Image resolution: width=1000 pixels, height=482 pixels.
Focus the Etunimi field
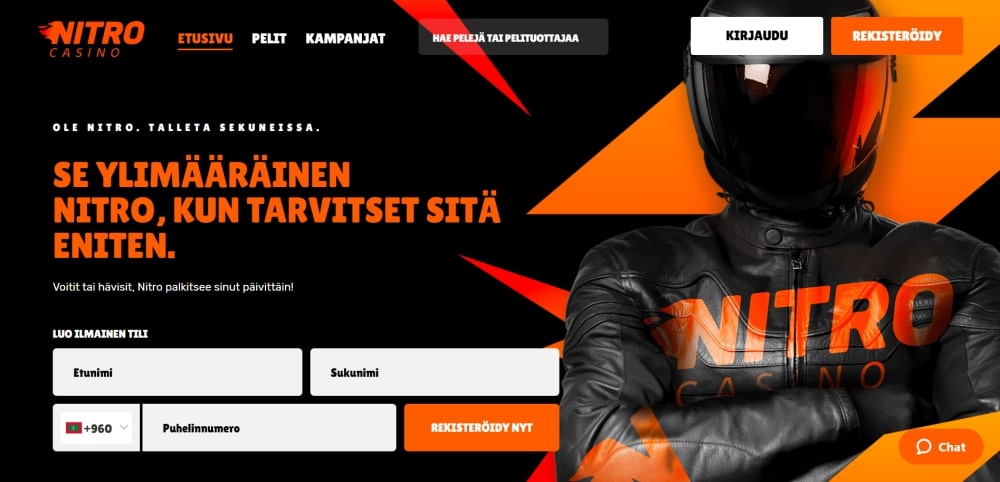(x=177, y=372)
